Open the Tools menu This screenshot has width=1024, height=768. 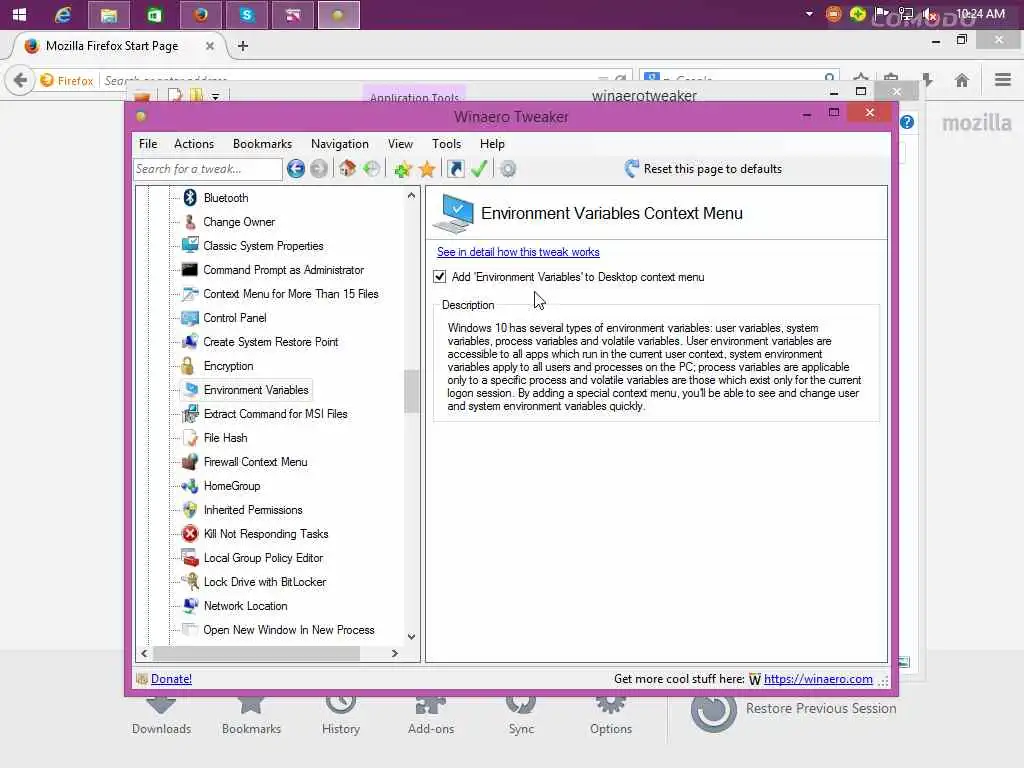(447, 144)
